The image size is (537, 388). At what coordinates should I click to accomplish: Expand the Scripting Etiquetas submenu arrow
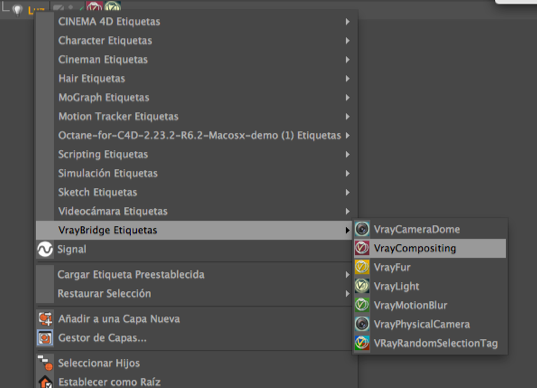point(348,154)
